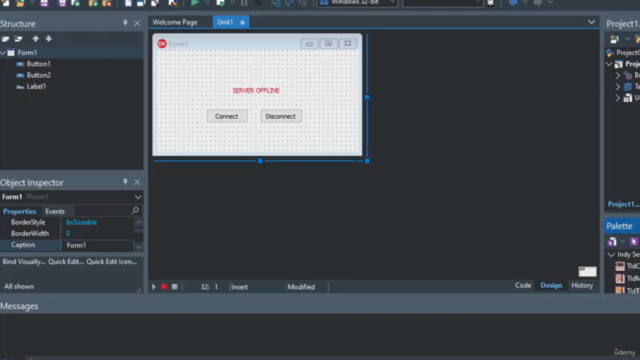This screenshot has width=640, height=360.
Task: Select the SERVER OFFLINE label on form
Action: click(x=256, y=91)
